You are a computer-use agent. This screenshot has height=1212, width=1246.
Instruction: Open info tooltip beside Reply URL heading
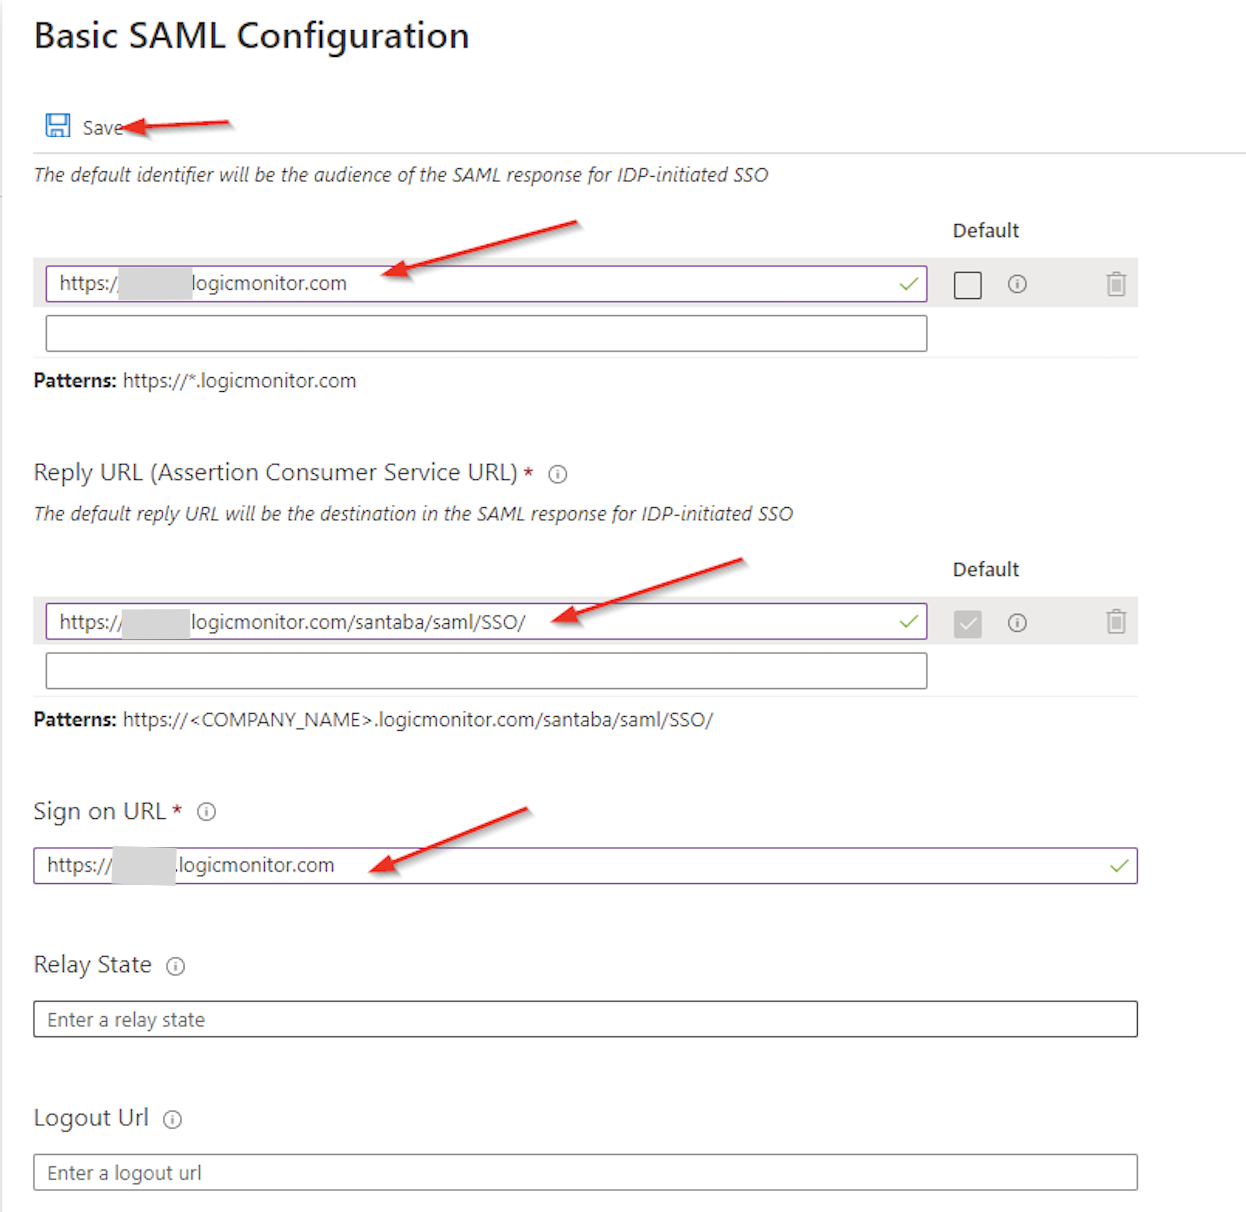pos(559,474)
